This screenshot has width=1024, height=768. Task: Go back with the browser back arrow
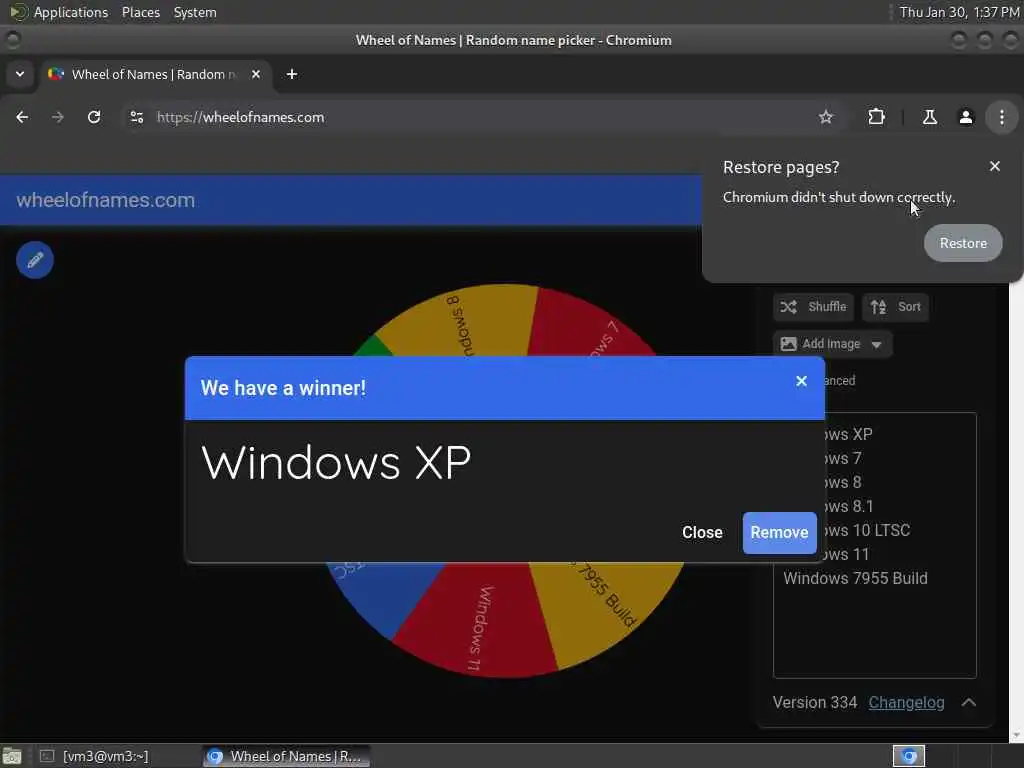(22, 117)
